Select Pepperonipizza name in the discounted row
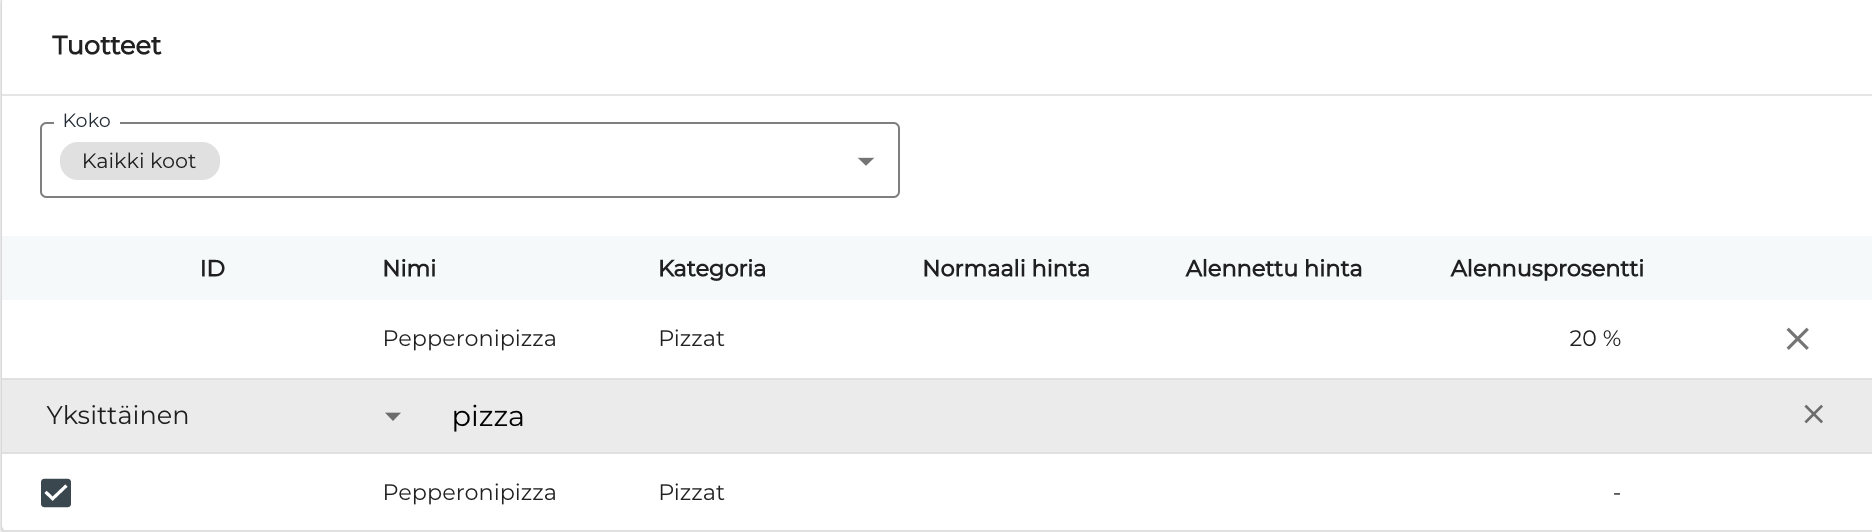Viewport: 1872px width, 532px height. (469, 339)
